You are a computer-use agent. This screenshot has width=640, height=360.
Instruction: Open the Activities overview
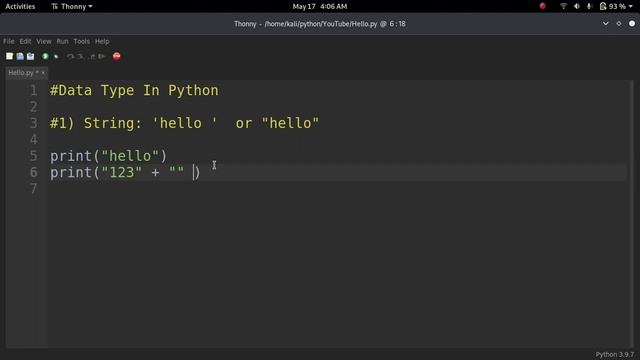pyautogui.click(x=20, y=6)
